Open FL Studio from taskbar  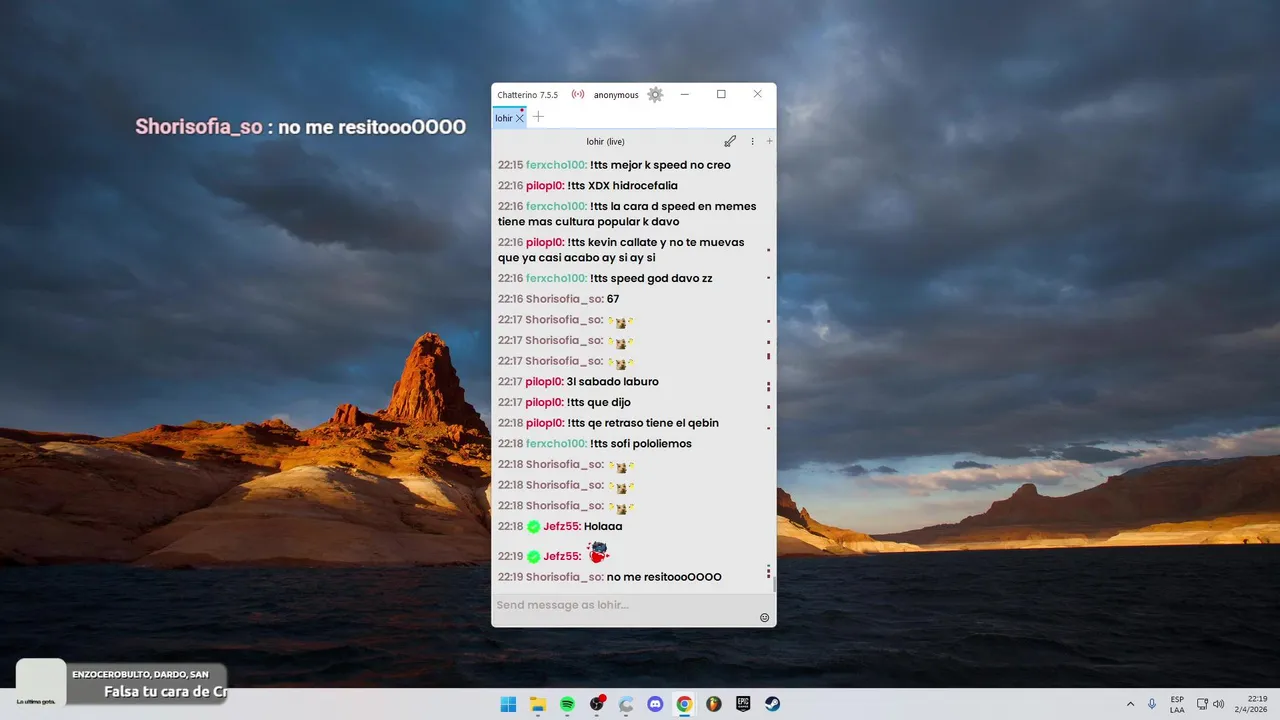[x=714, y=704]
